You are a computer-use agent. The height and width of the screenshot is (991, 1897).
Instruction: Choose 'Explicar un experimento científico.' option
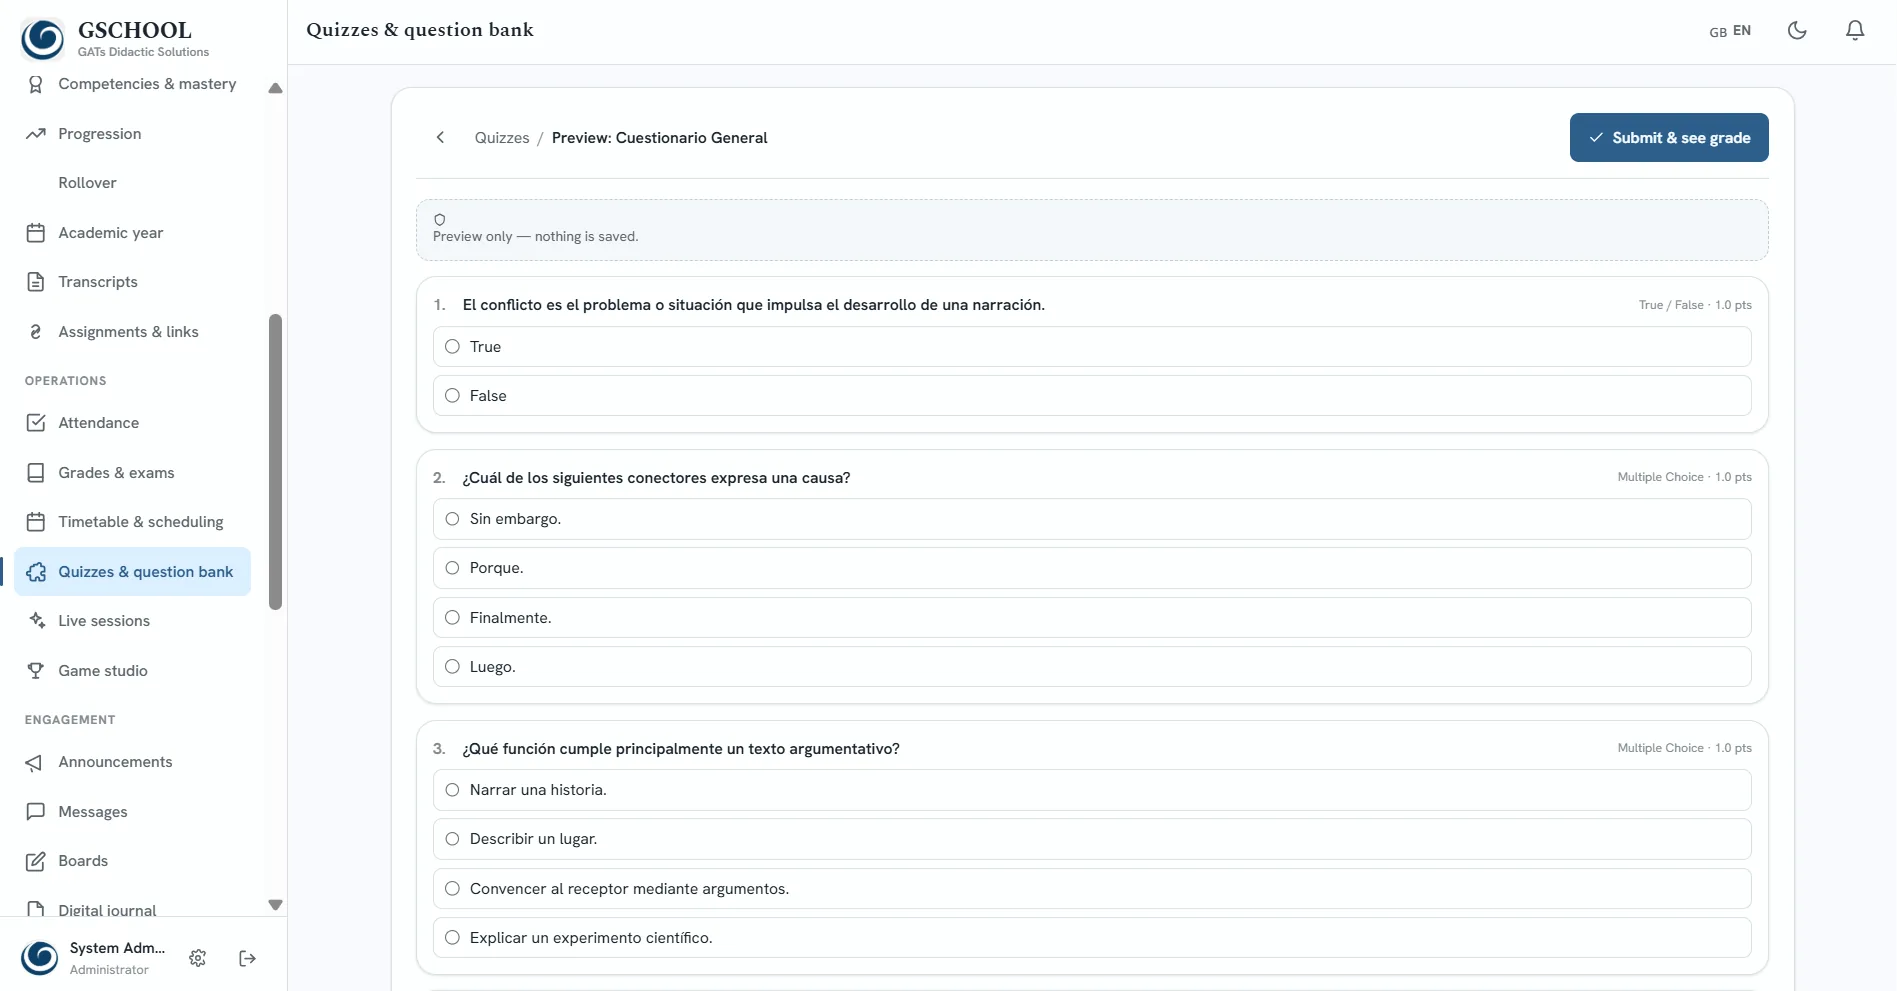(1092, 938)
